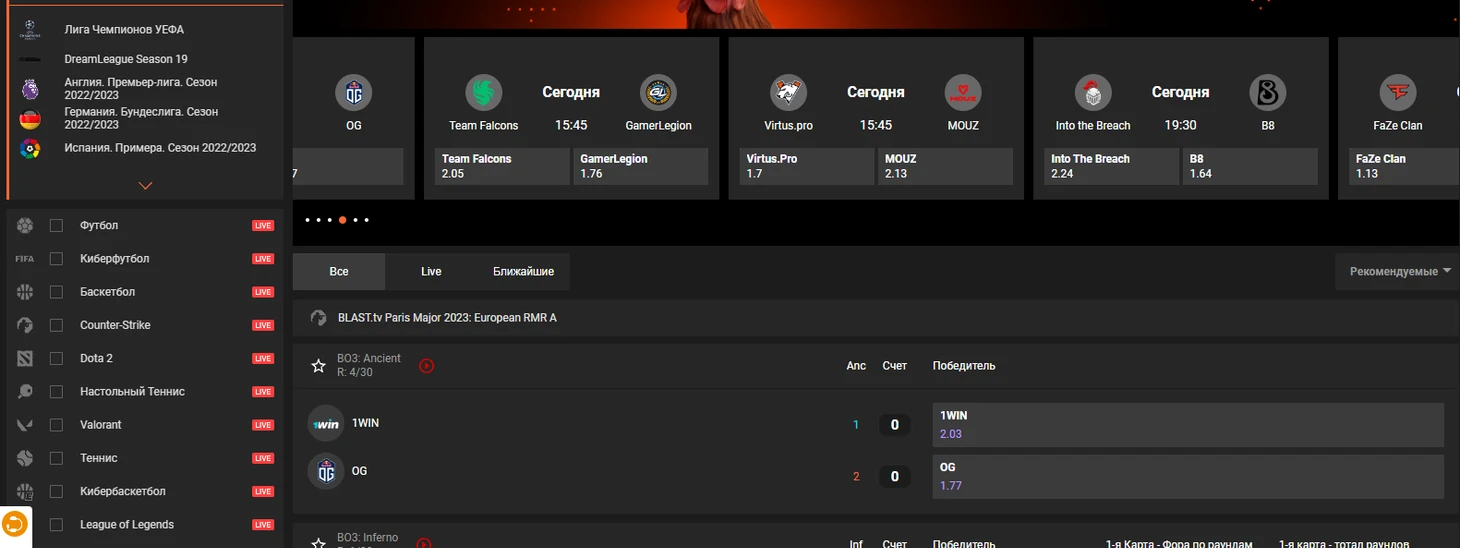Click the Basketball sport icon
This screenshot has width=1460, height=548.
point(25,292)
